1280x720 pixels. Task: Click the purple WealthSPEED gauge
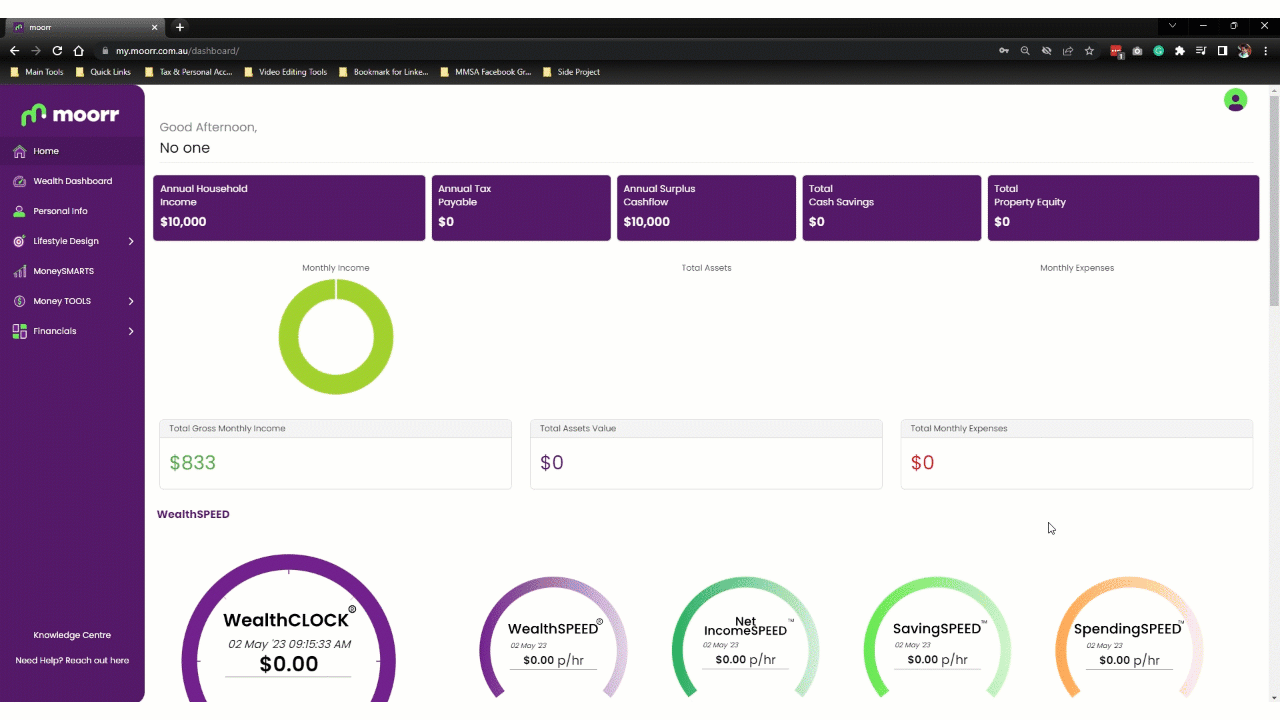point(553,638)
